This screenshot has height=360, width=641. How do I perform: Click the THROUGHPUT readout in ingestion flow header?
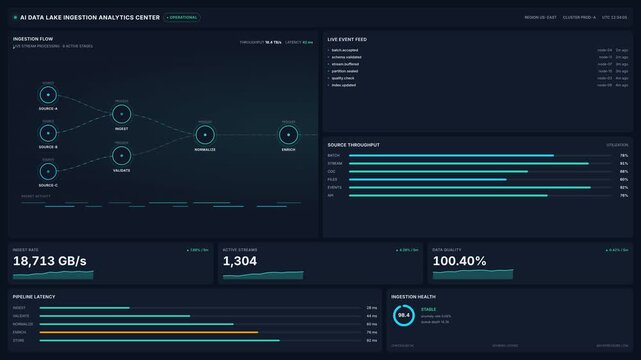click(x=260, y=42)
